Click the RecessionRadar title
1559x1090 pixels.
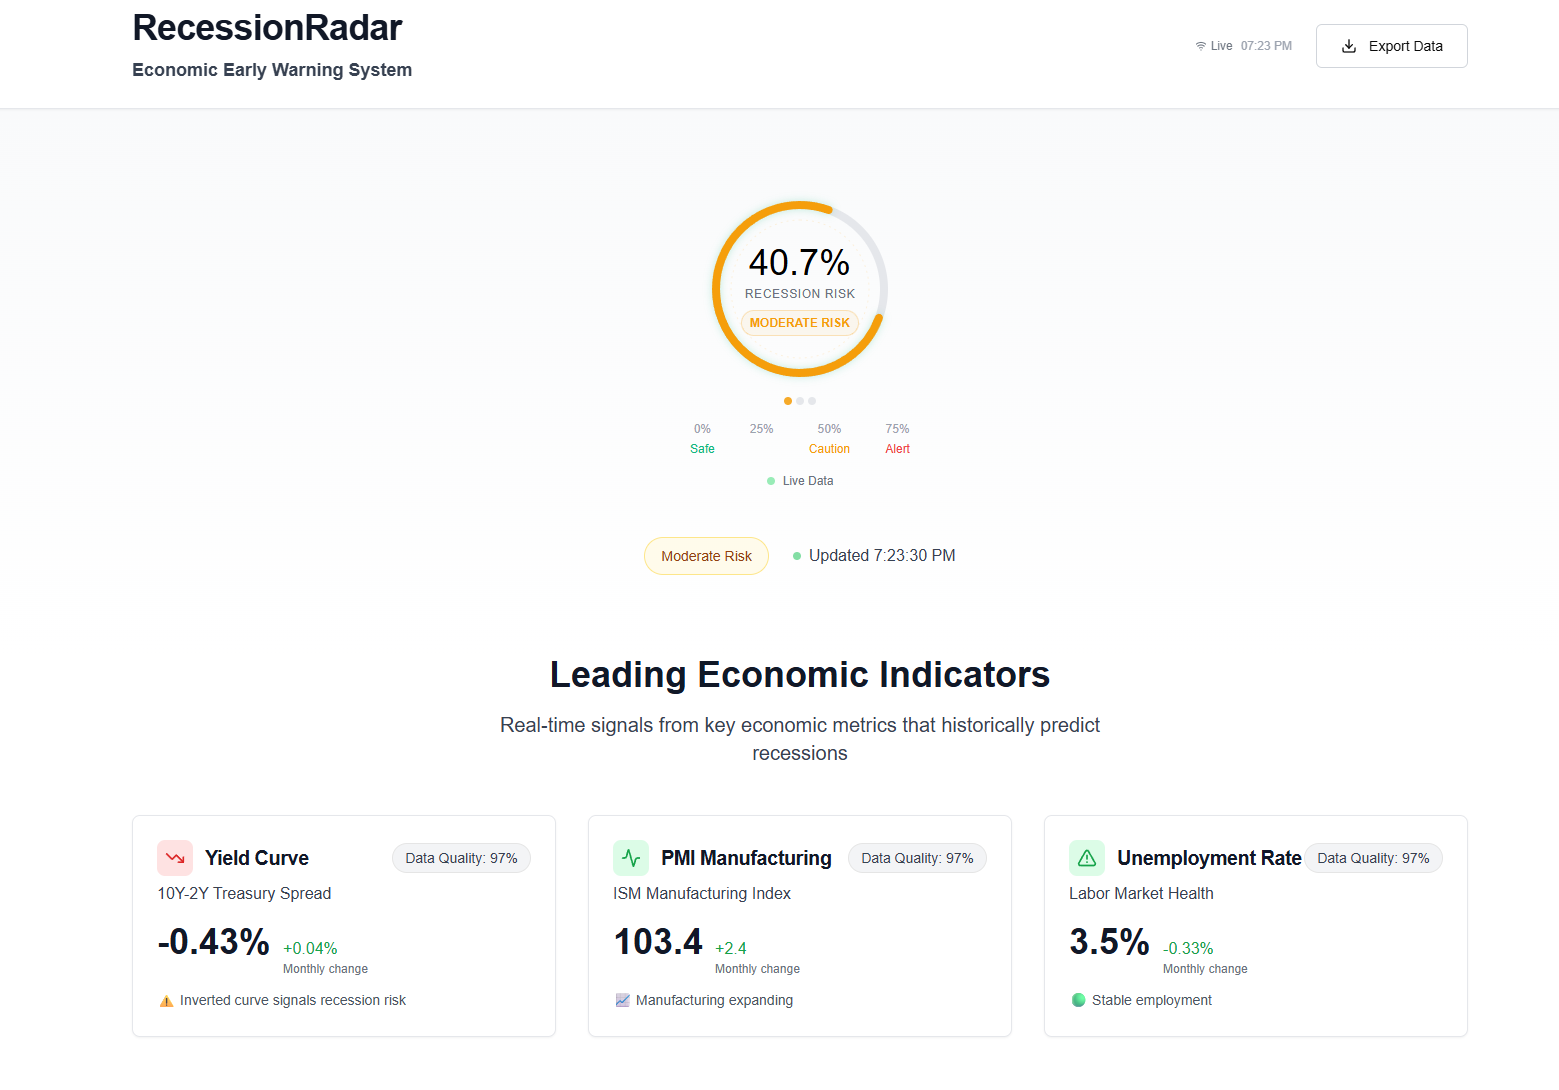pyautogui.click(x=267, y=27)
